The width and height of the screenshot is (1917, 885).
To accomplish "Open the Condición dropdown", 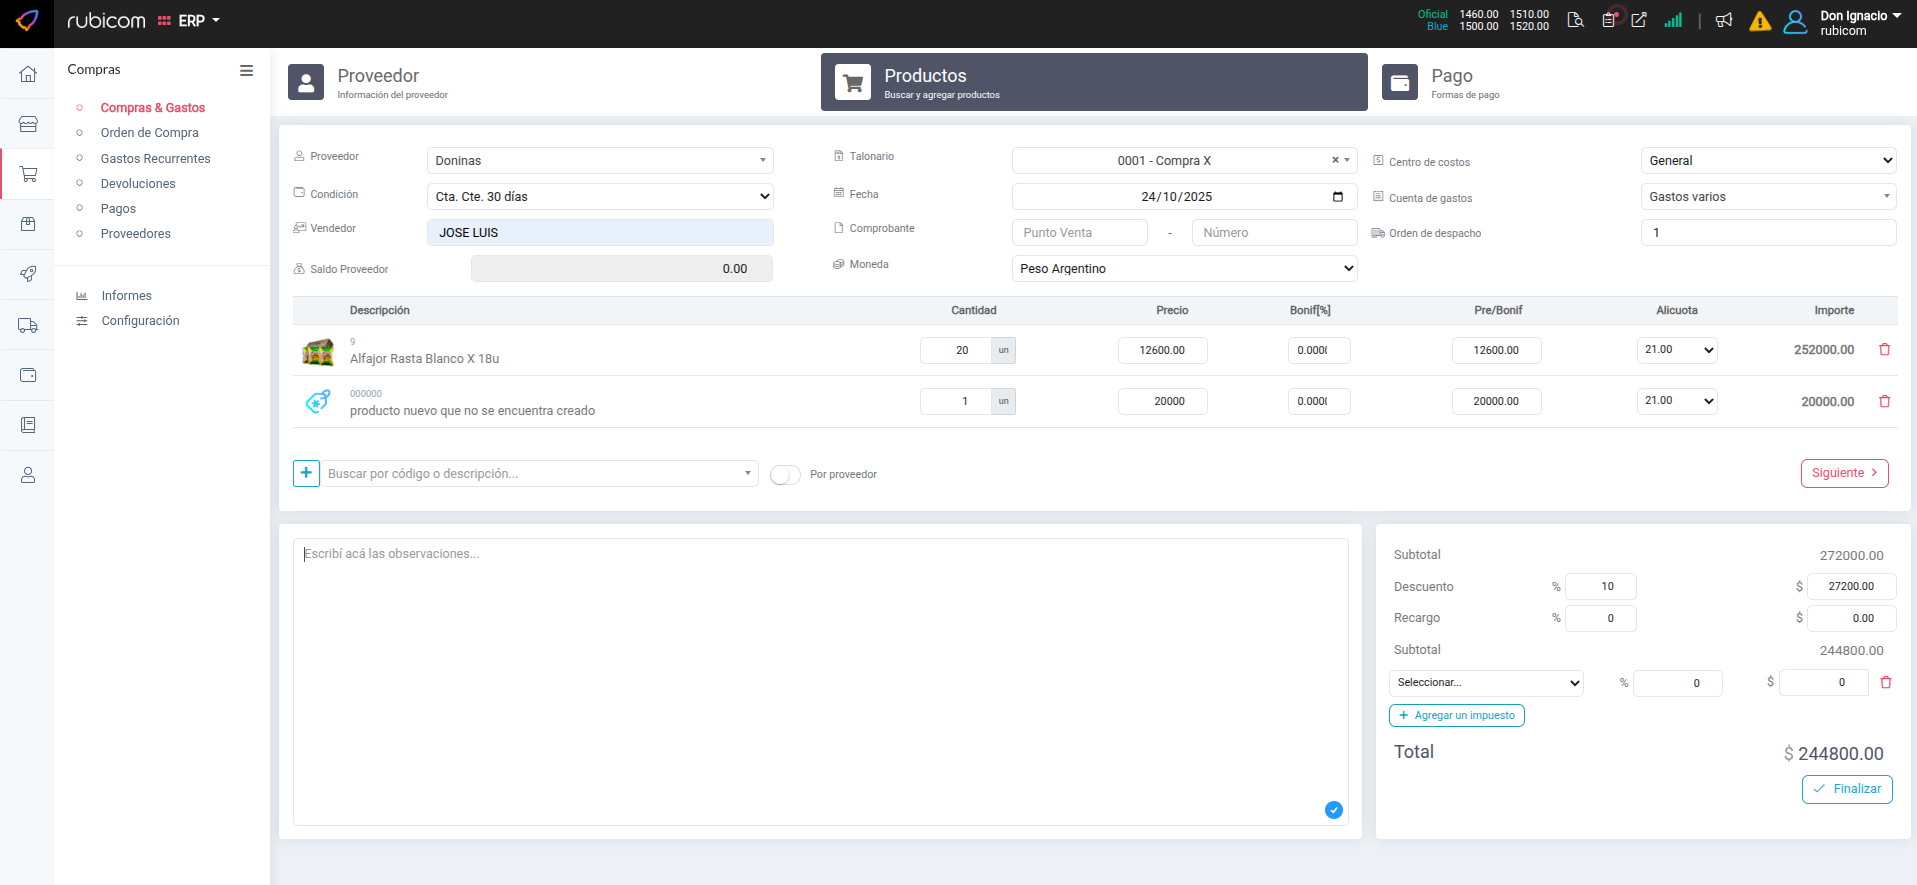I will coord(600,197).
